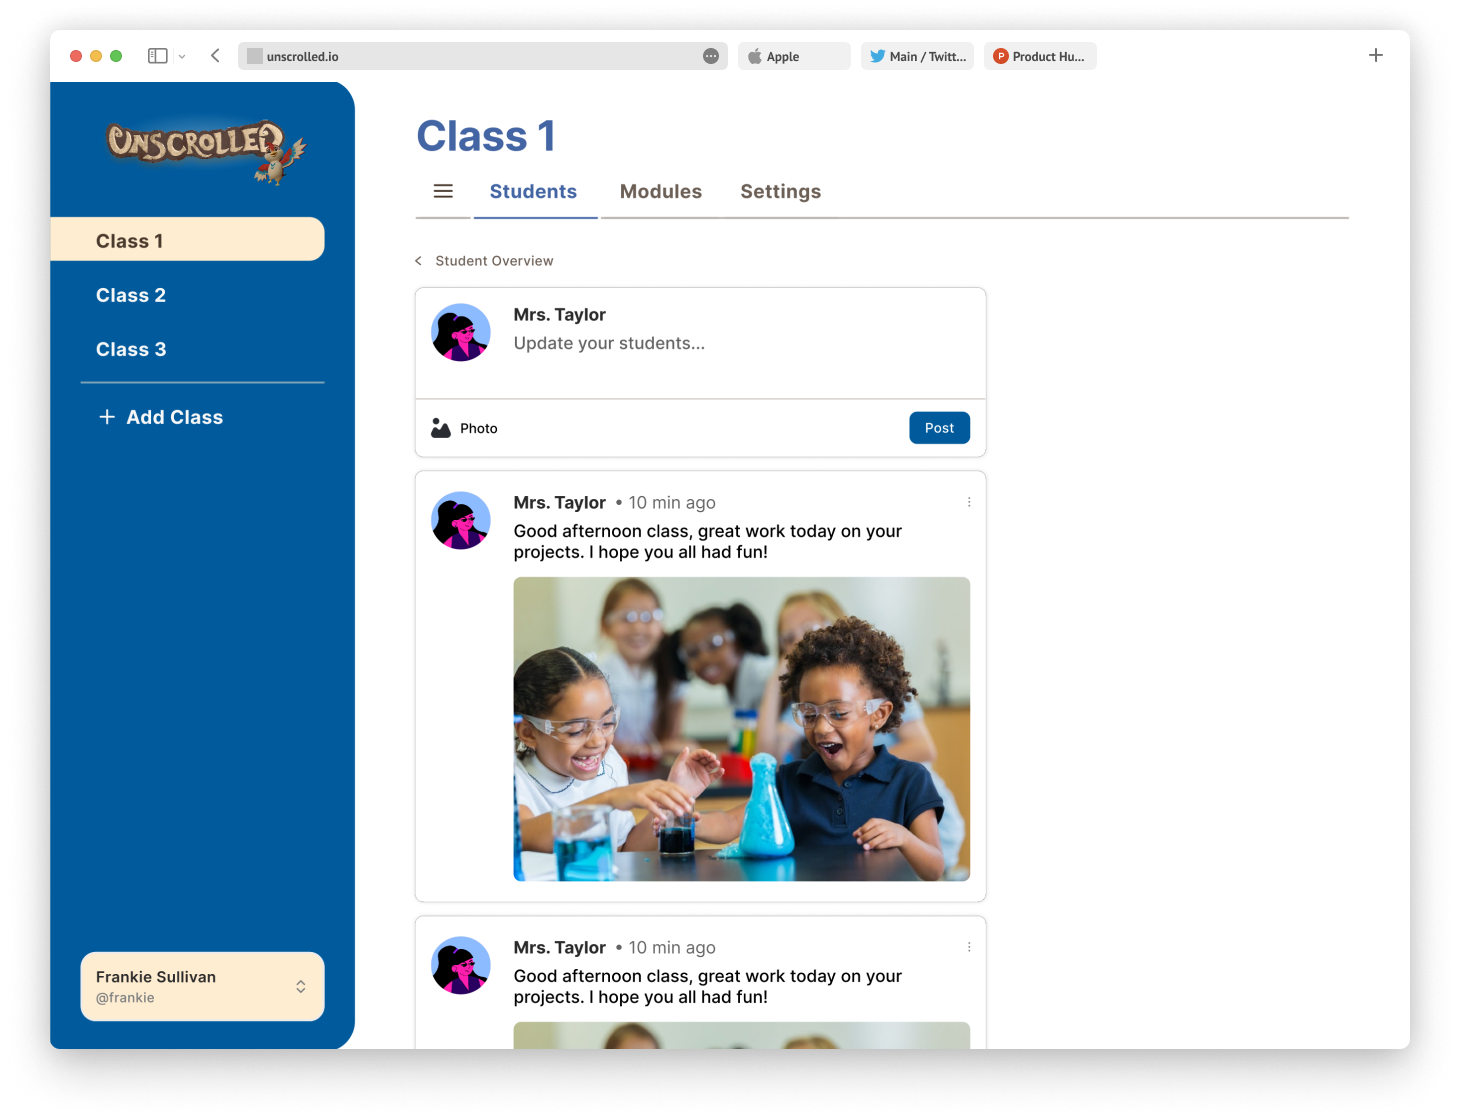Open the Apple browser tab
The height and width of the screenshot is (1119, 1460).
[x=794, y=56]
